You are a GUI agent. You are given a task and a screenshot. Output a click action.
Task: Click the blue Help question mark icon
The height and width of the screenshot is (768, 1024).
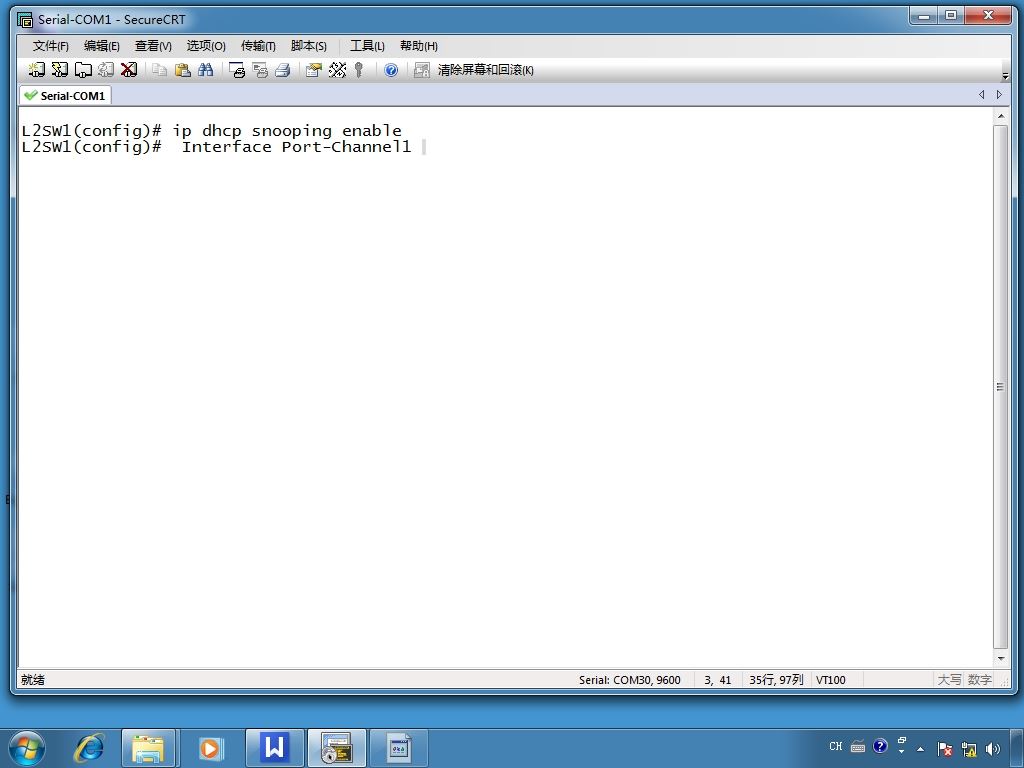(391, 70)
